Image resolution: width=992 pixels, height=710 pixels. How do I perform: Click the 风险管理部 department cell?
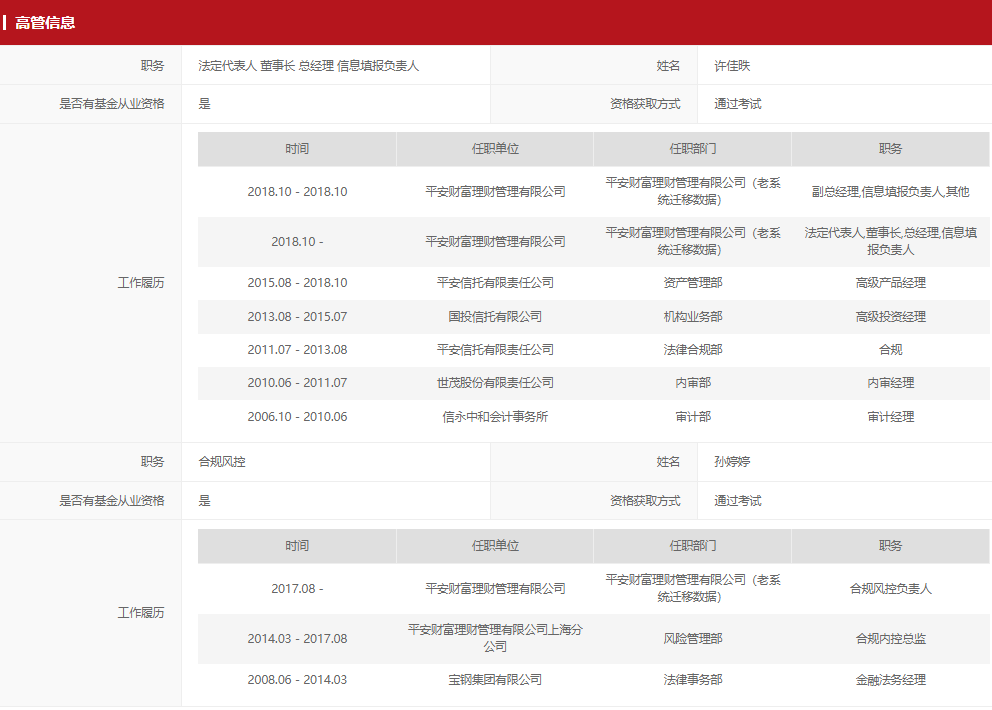[693, 638]
